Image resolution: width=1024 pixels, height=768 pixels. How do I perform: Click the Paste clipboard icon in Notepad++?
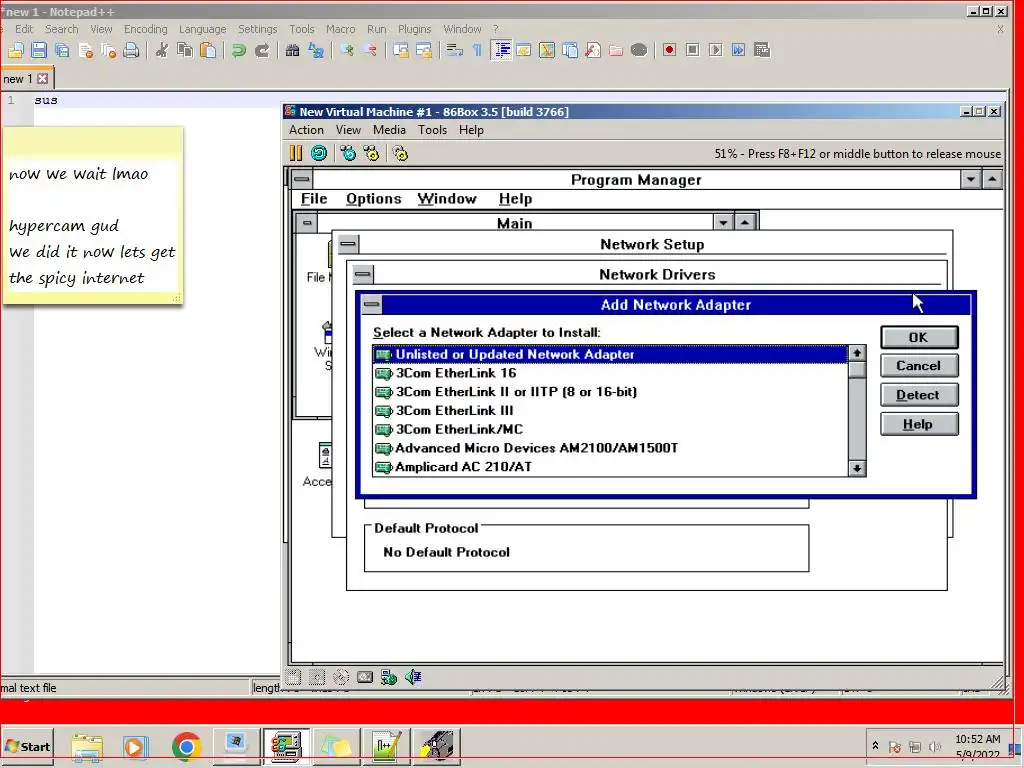pos(208,50)
